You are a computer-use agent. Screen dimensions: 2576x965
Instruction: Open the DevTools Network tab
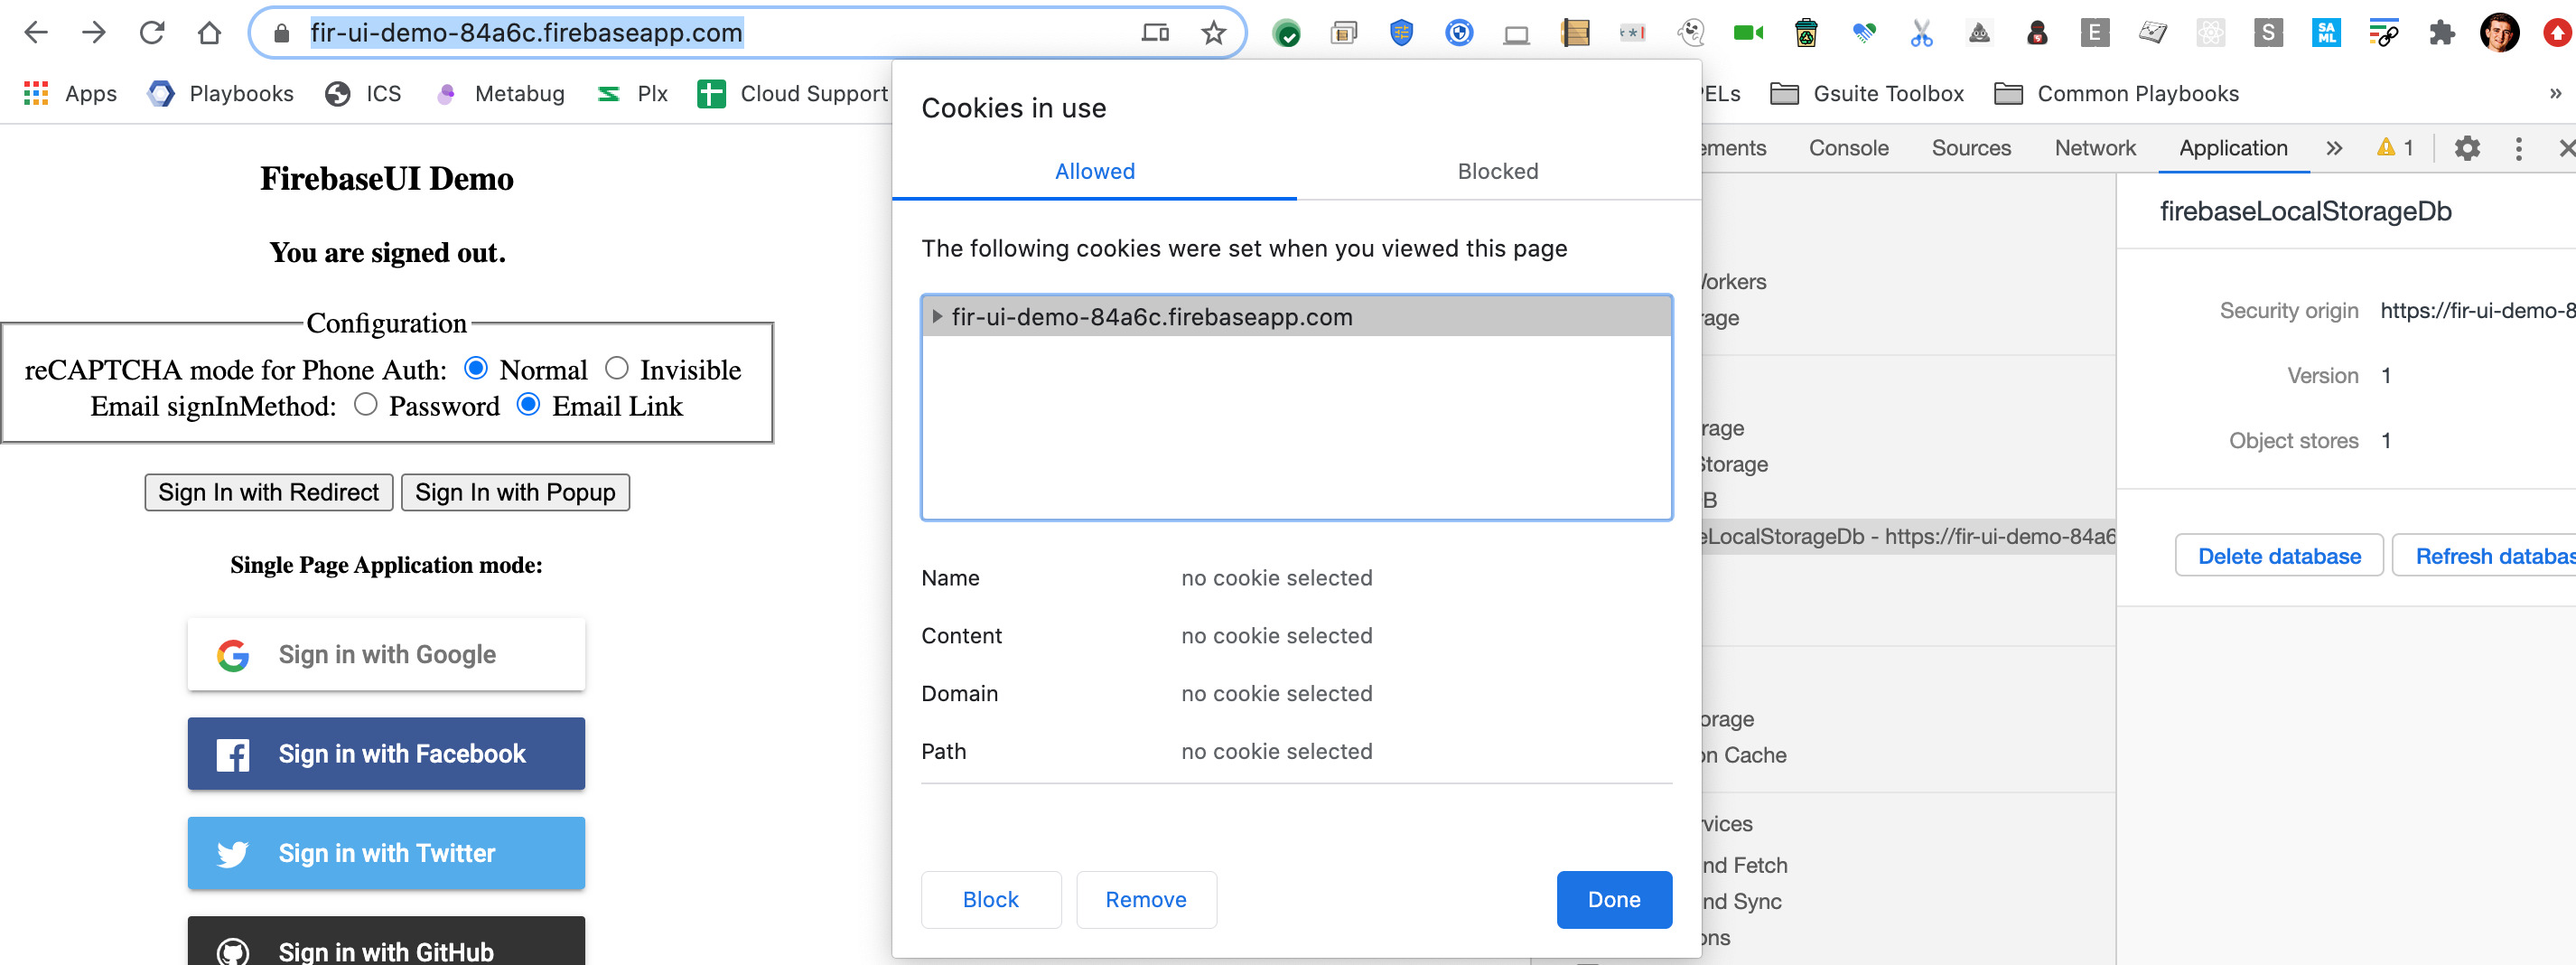[x=2094, y=148]
